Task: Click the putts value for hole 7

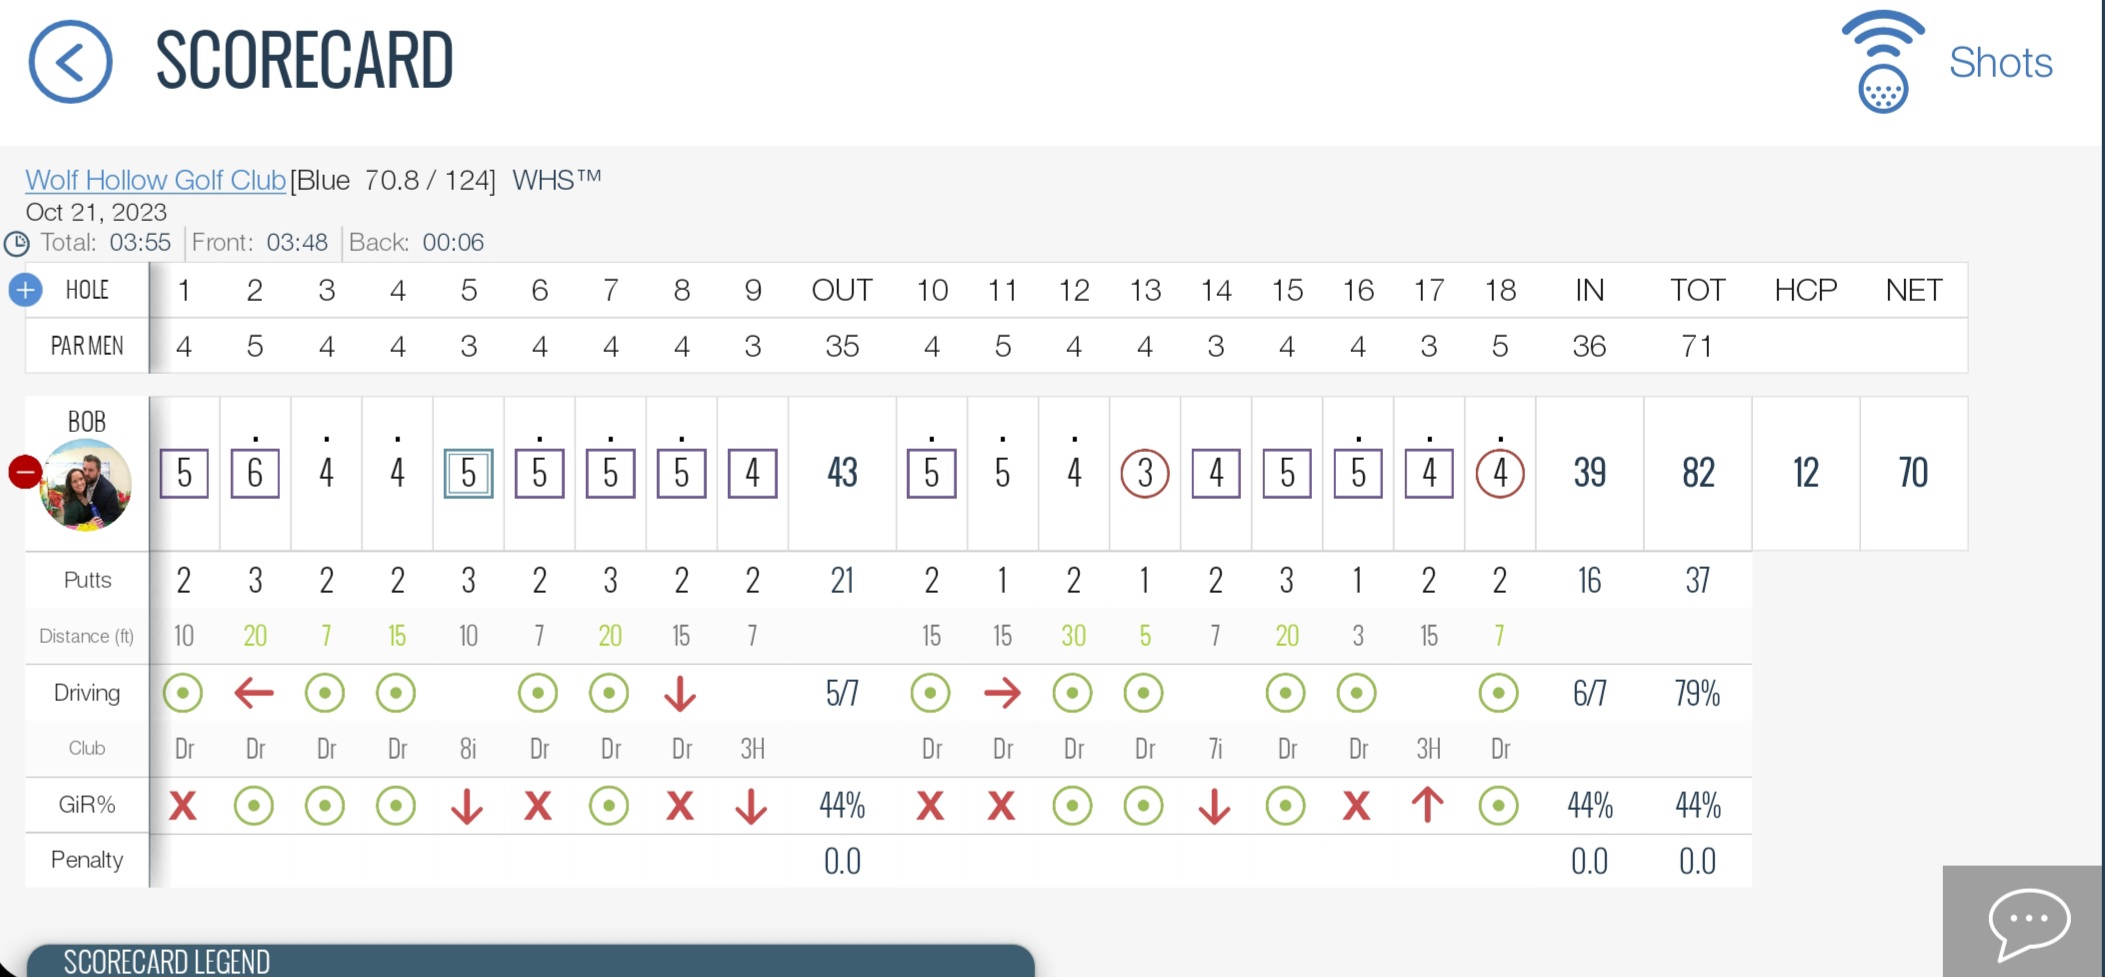Action: (610, 580)
